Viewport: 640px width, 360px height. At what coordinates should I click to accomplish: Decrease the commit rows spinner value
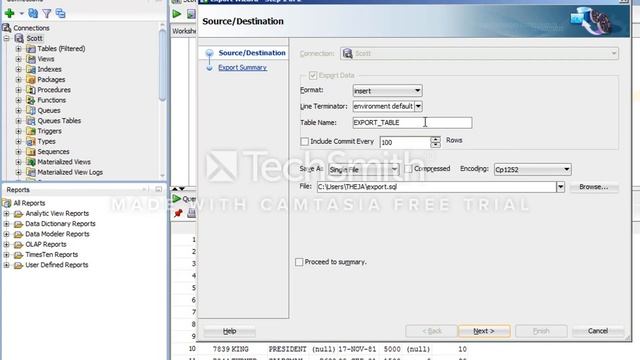tap(436, 145)
